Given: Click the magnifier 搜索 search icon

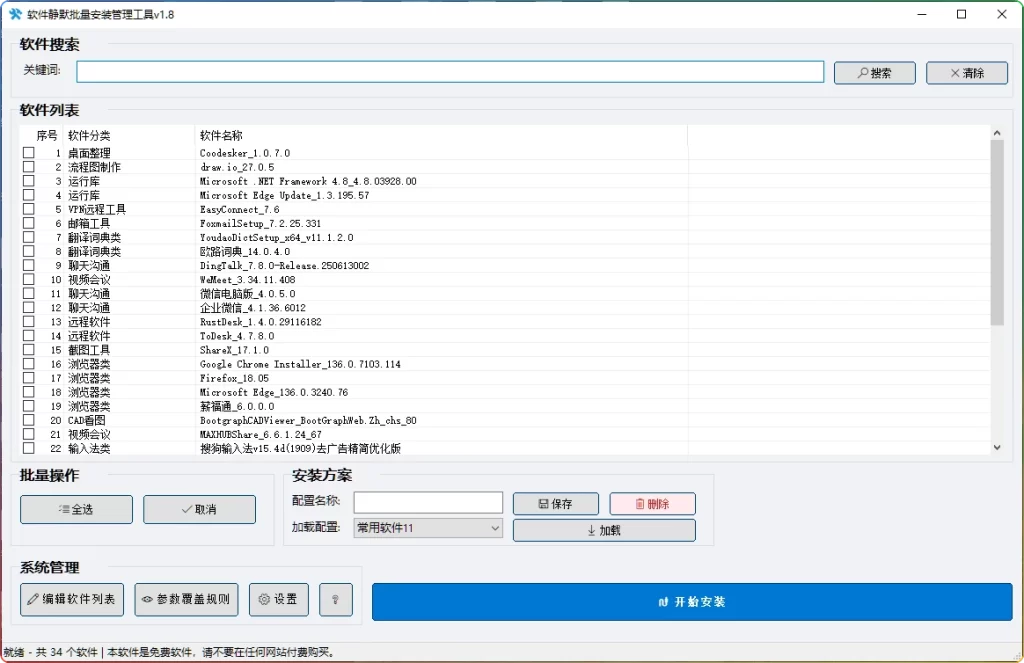Looking at the screenshot, I should [x=863, y=71].
